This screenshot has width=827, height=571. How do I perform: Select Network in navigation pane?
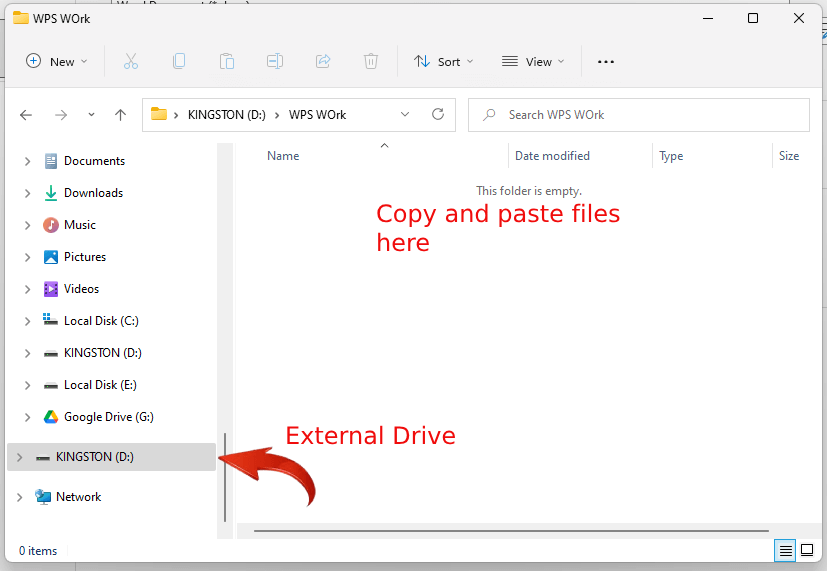(x=79, y=497)
